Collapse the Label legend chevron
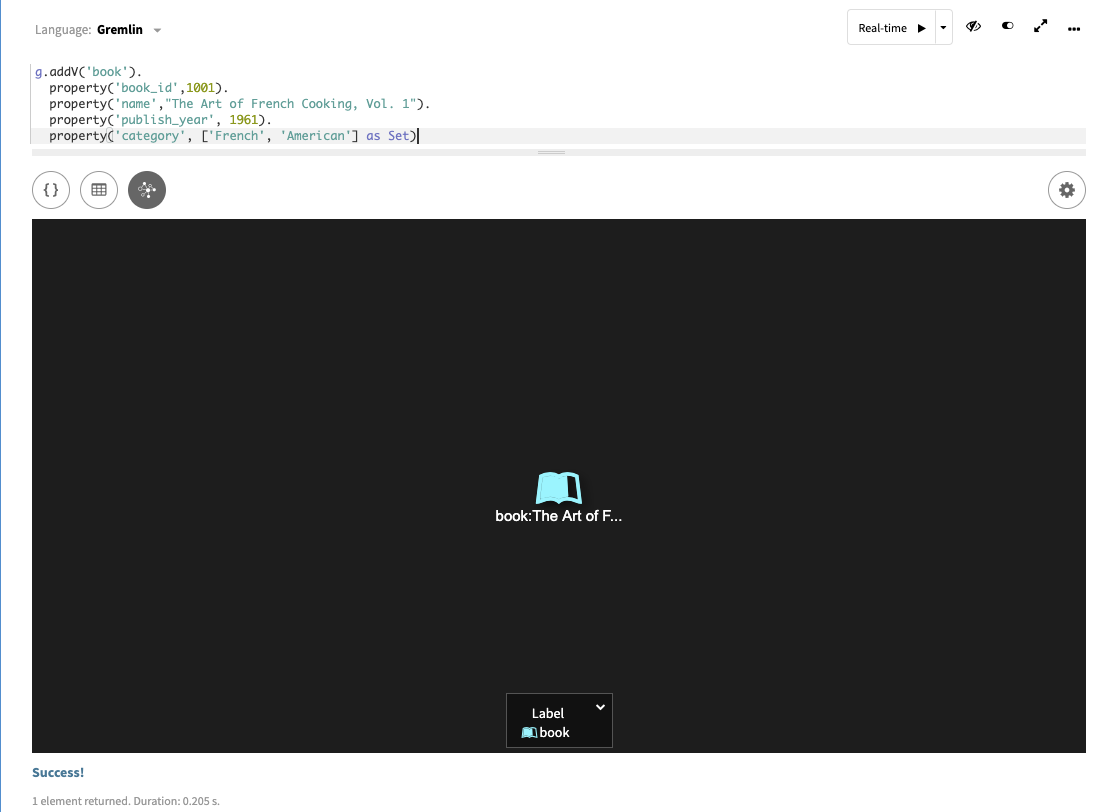The height and width of the screenshot is (812, 1094). pos(600,707)
